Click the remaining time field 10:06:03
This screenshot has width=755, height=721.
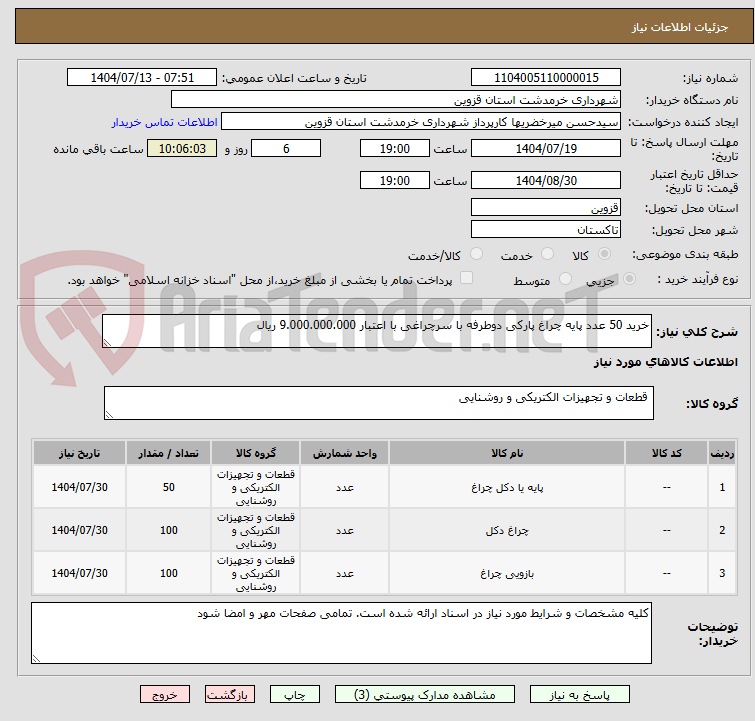[181, 149]
